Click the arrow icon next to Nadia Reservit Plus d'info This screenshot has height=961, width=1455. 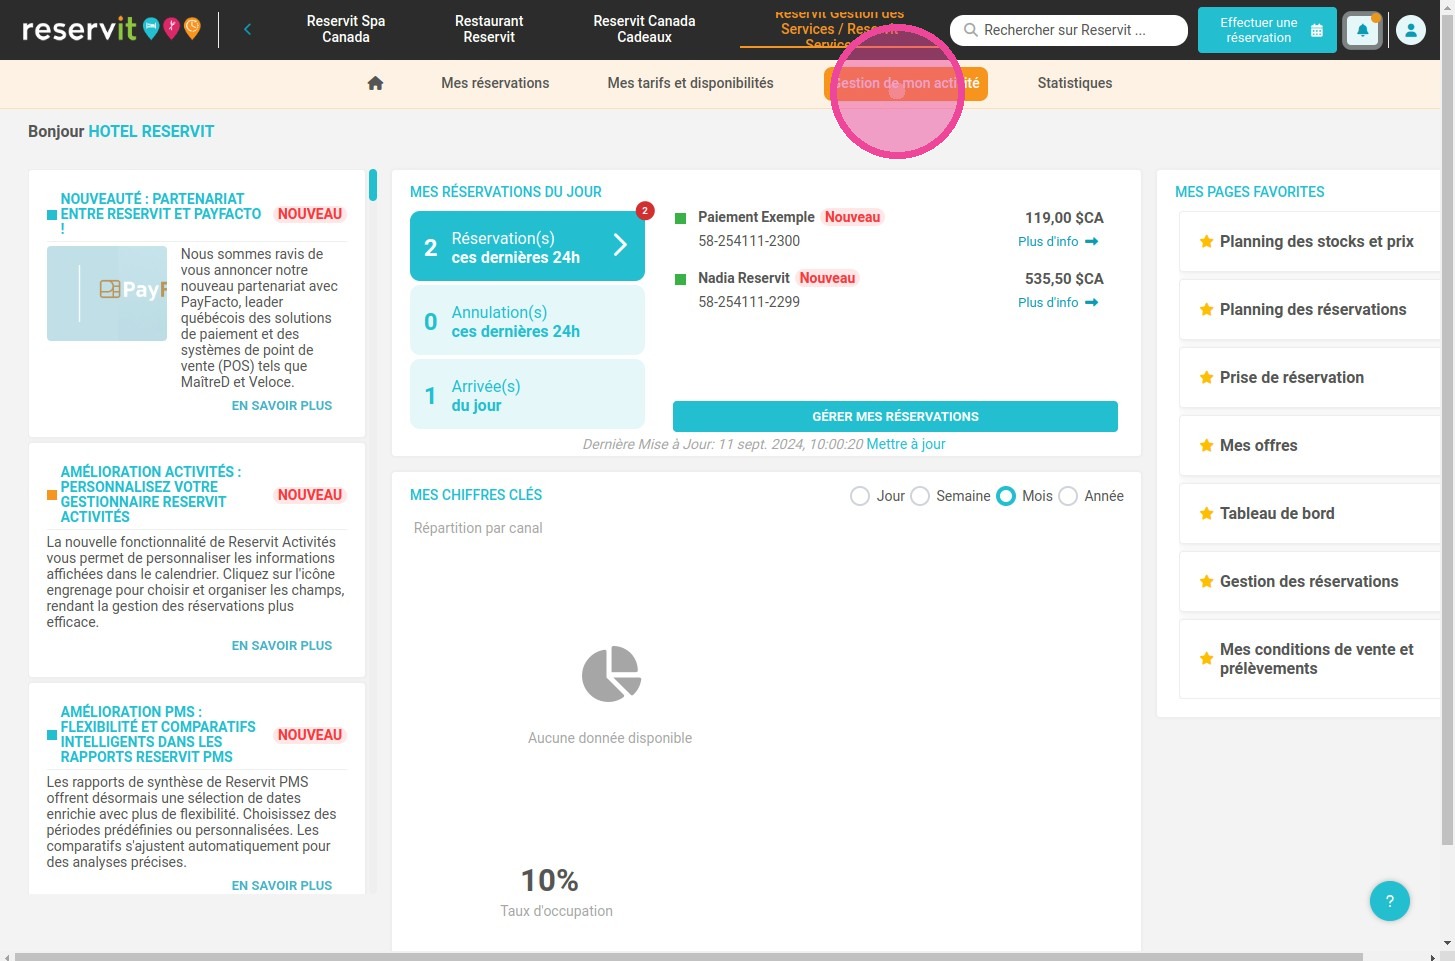coord(1091,302)
